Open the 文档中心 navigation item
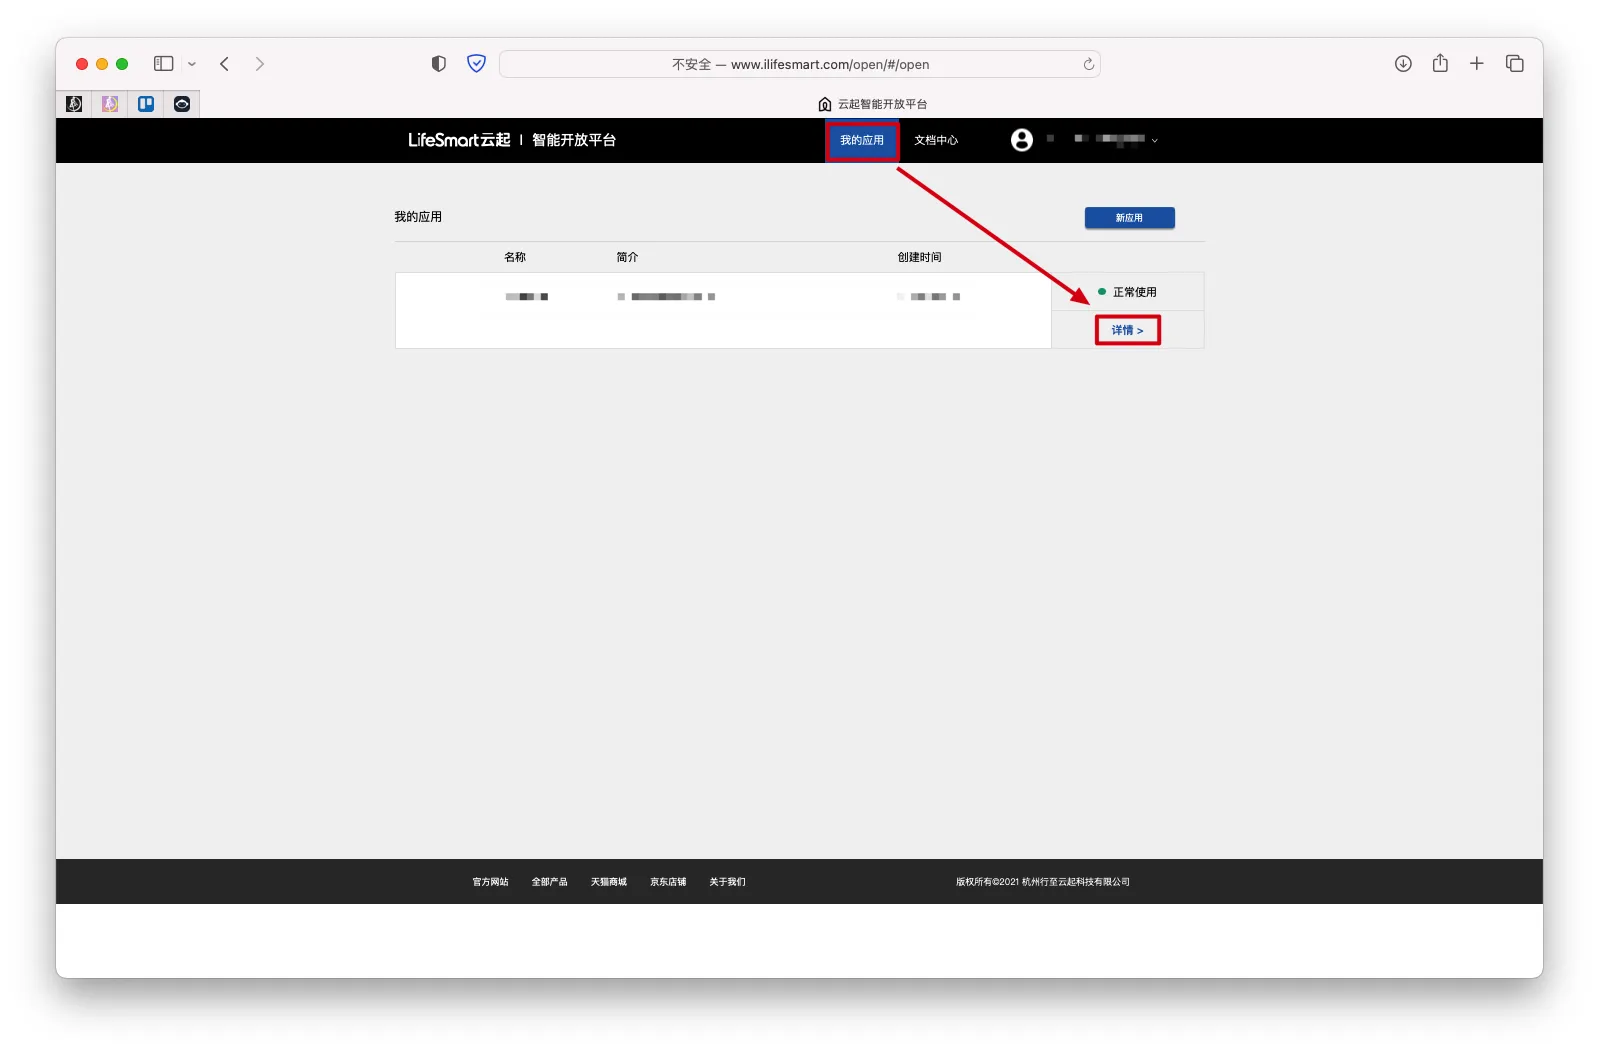This screenshot has height=1052, width=1599. click(935, 141)
